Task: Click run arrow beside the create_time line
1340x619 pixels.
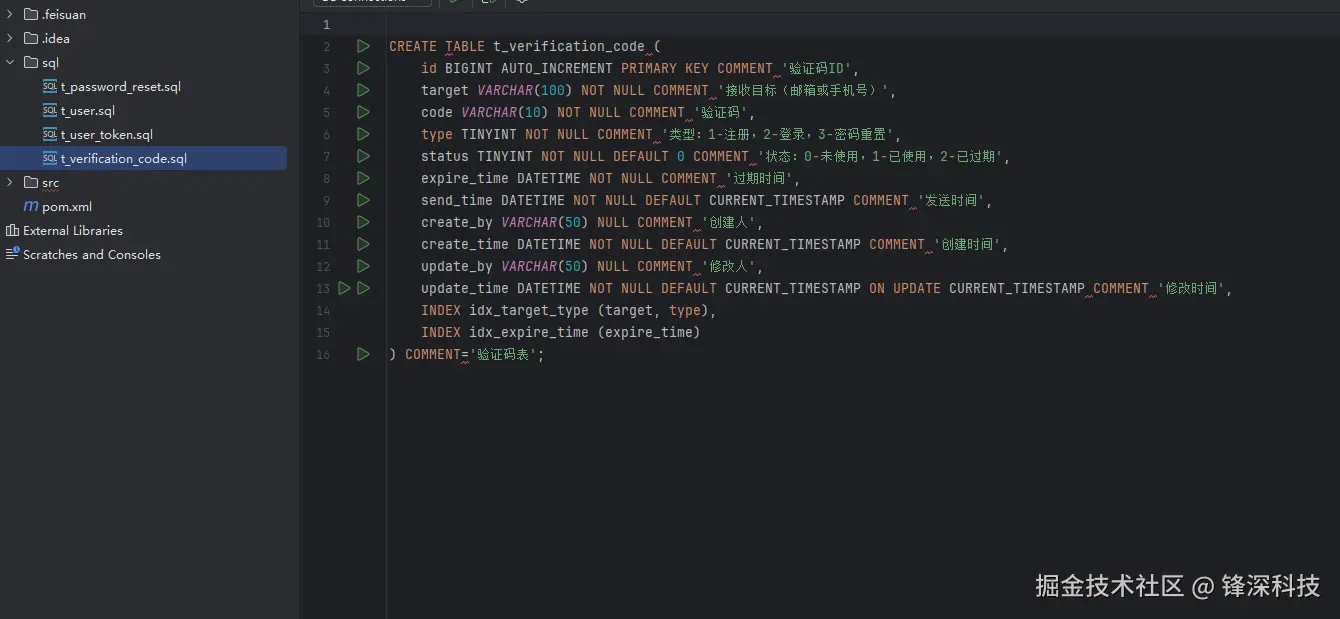Action: click(363, 244)
